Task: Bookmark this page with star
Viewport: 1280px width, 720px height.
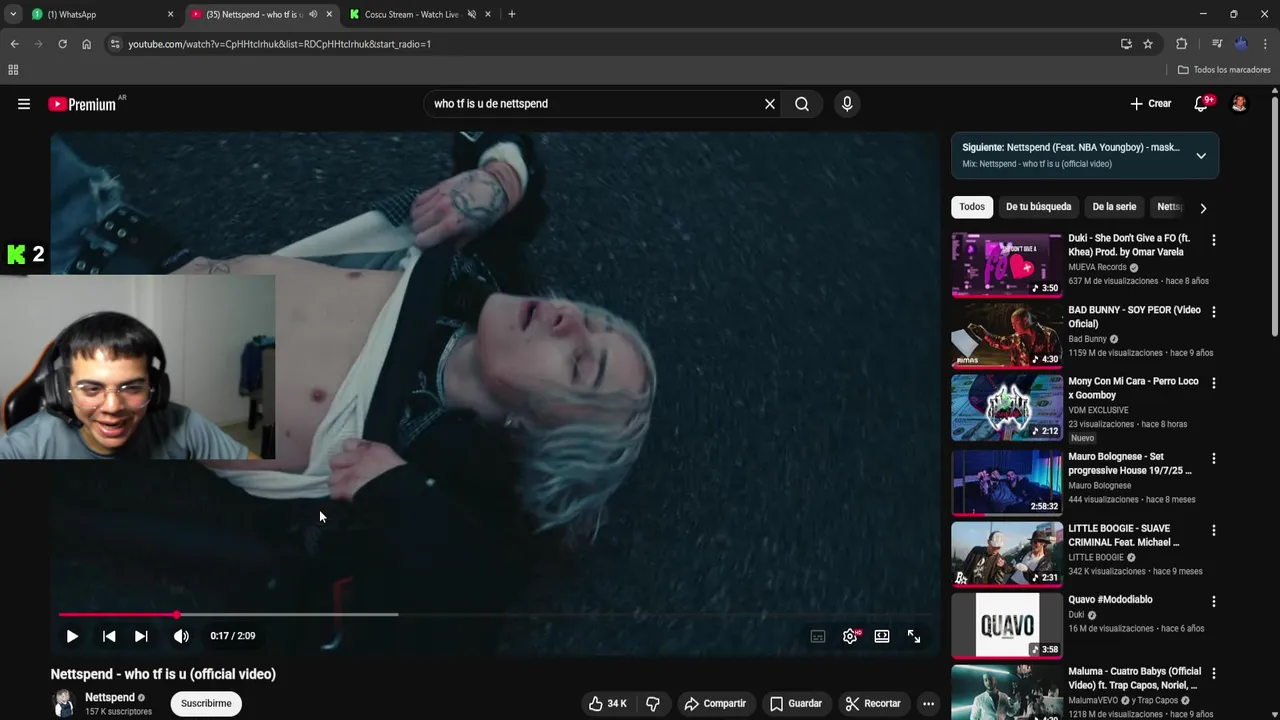Action: 1148,44
